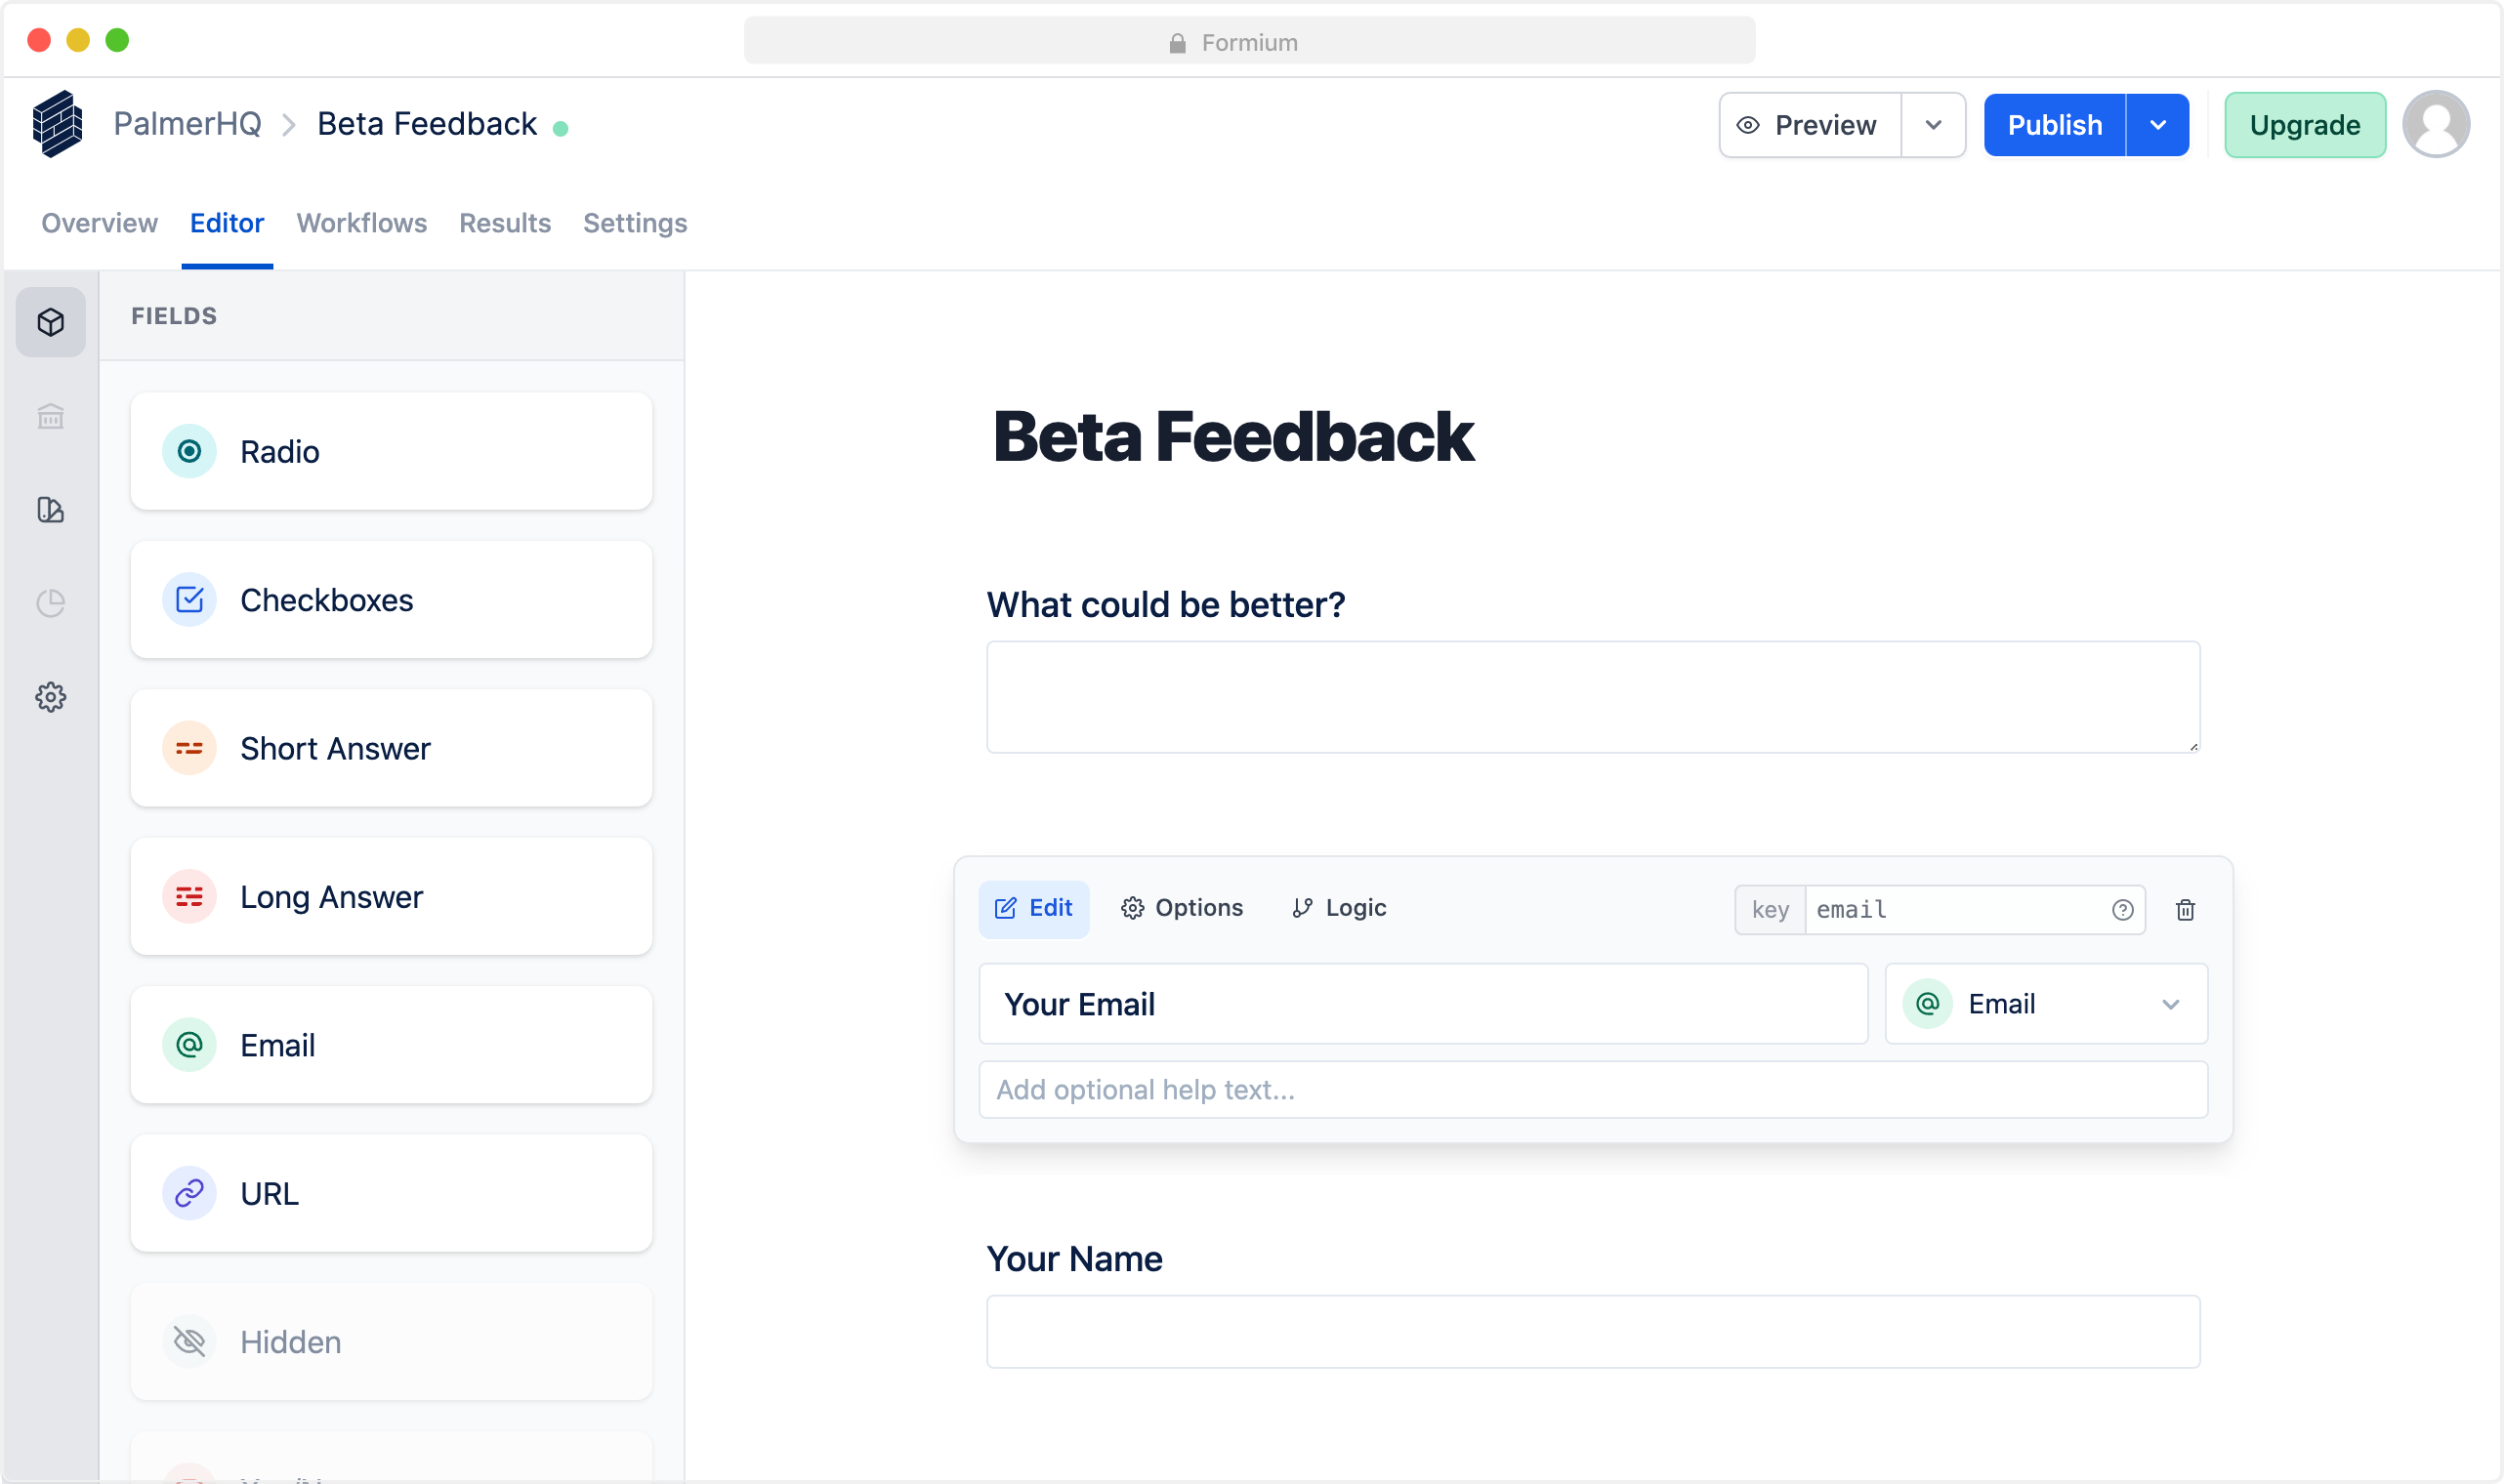
Task: Click the Email field type icon
Action: [x=189, y=1046]
